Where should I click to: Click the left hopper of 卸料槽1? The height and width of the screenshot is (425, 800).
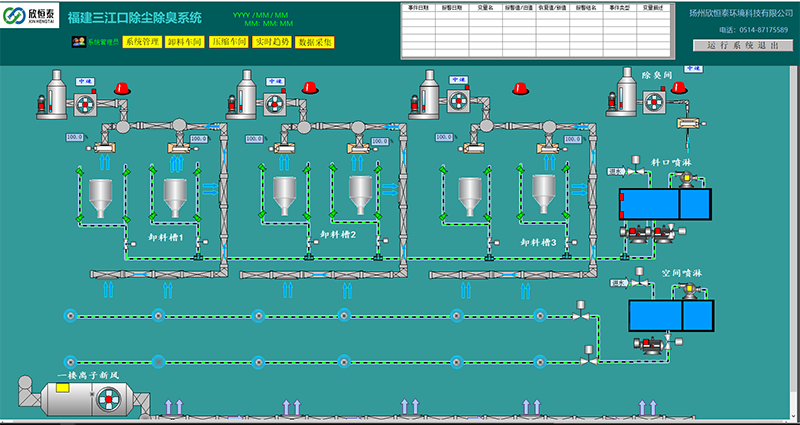(x=101, y=198)
